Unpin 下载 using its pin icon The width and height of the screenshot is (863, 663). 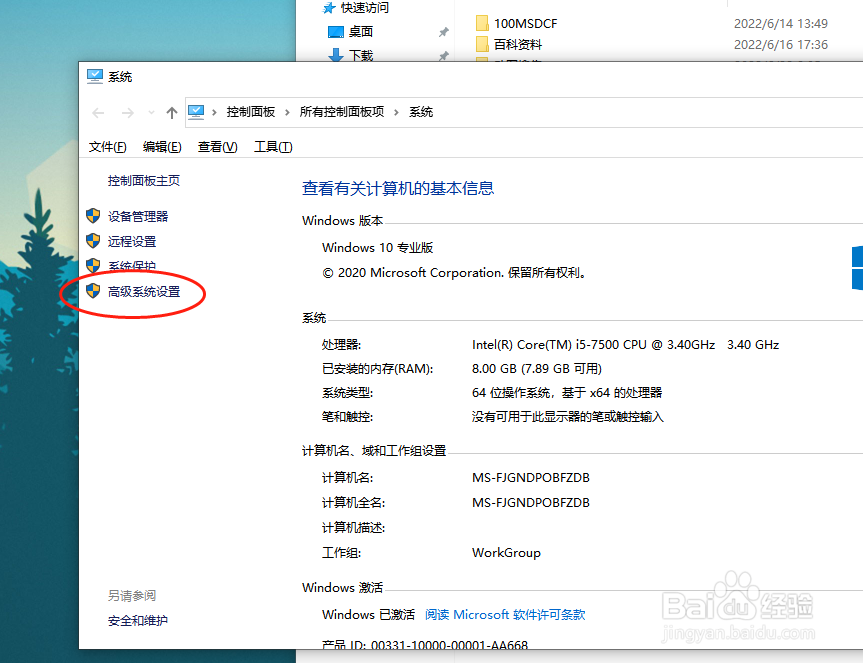[444, 56]
